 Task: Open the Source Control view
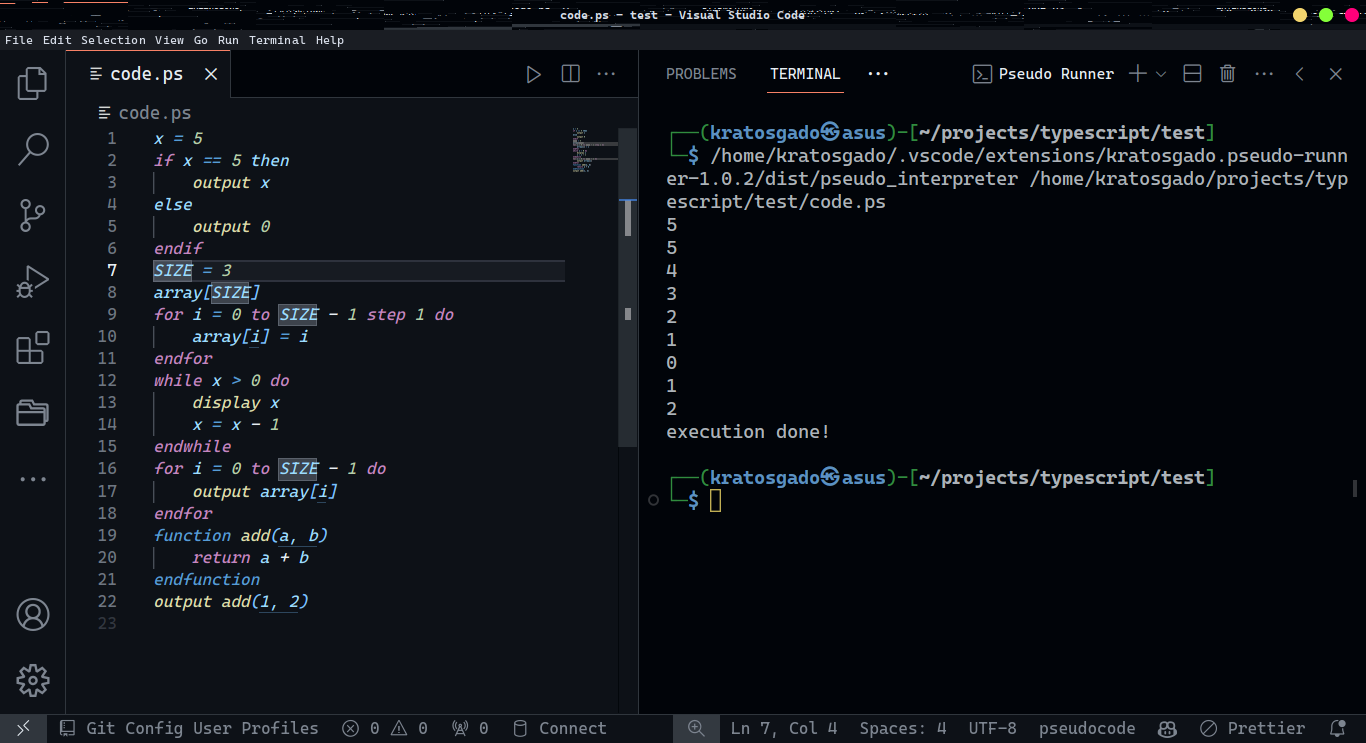pyautogui.click(x=32, y=215)
